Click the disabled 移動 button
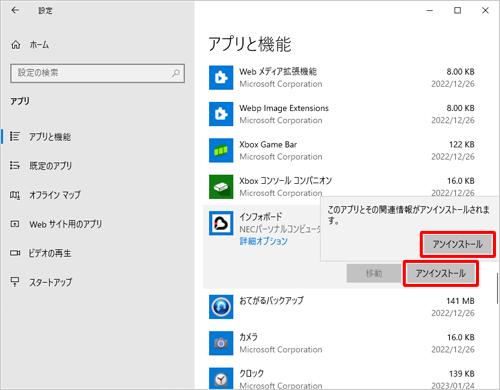The width and height of the screenshot is (500, 390). point(374,273)
